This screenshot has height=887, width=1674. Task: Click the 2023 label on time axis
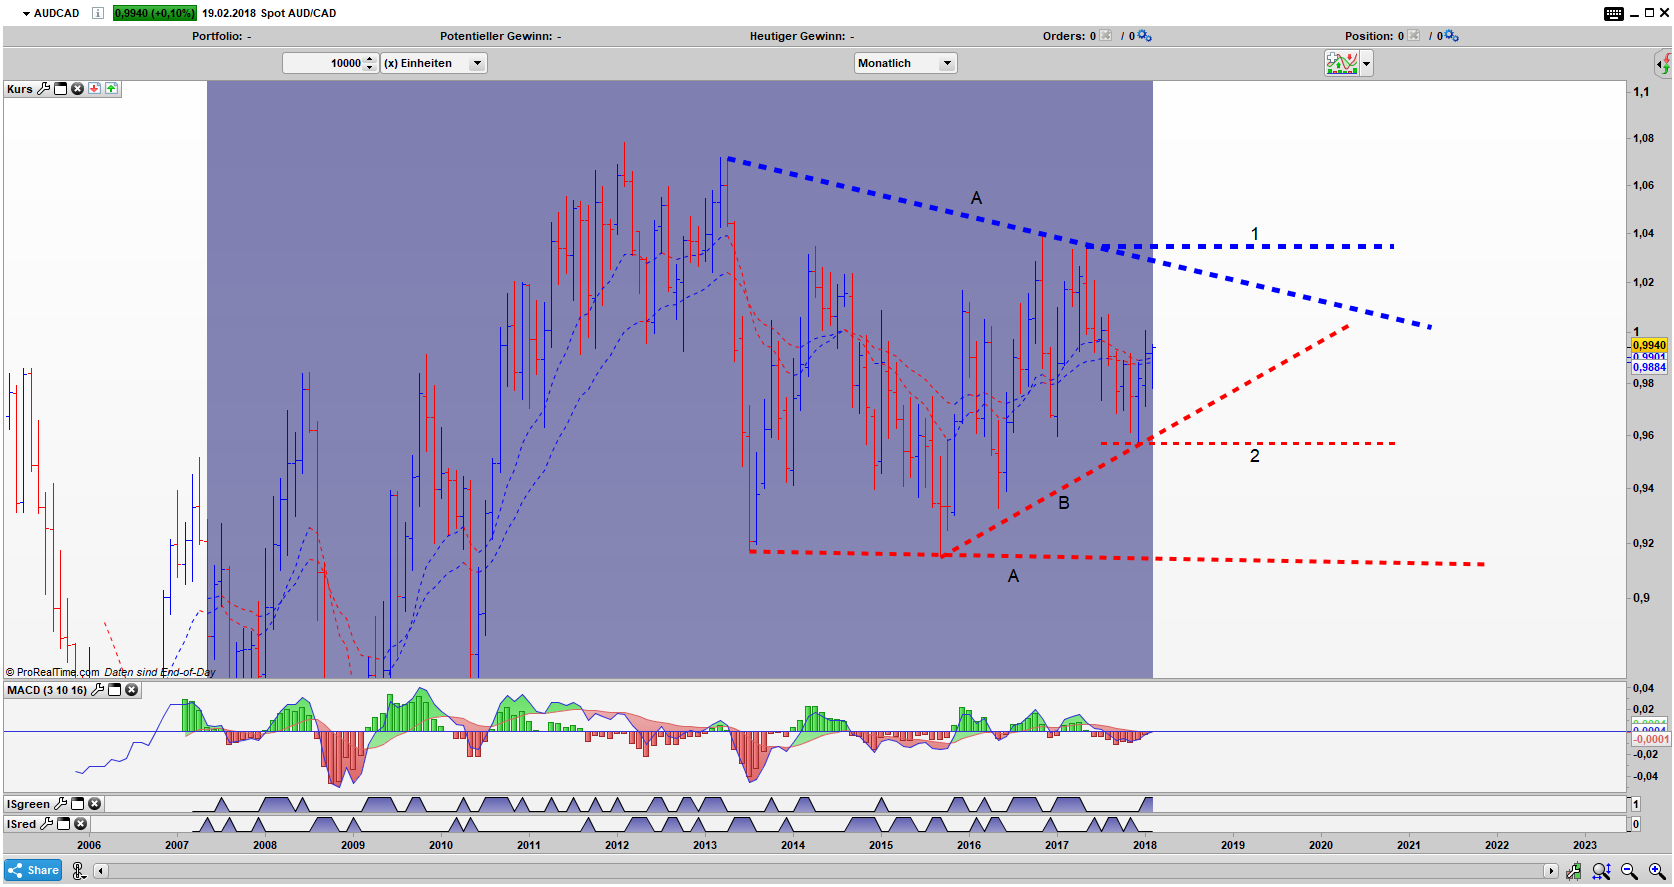pos(1585,845)
